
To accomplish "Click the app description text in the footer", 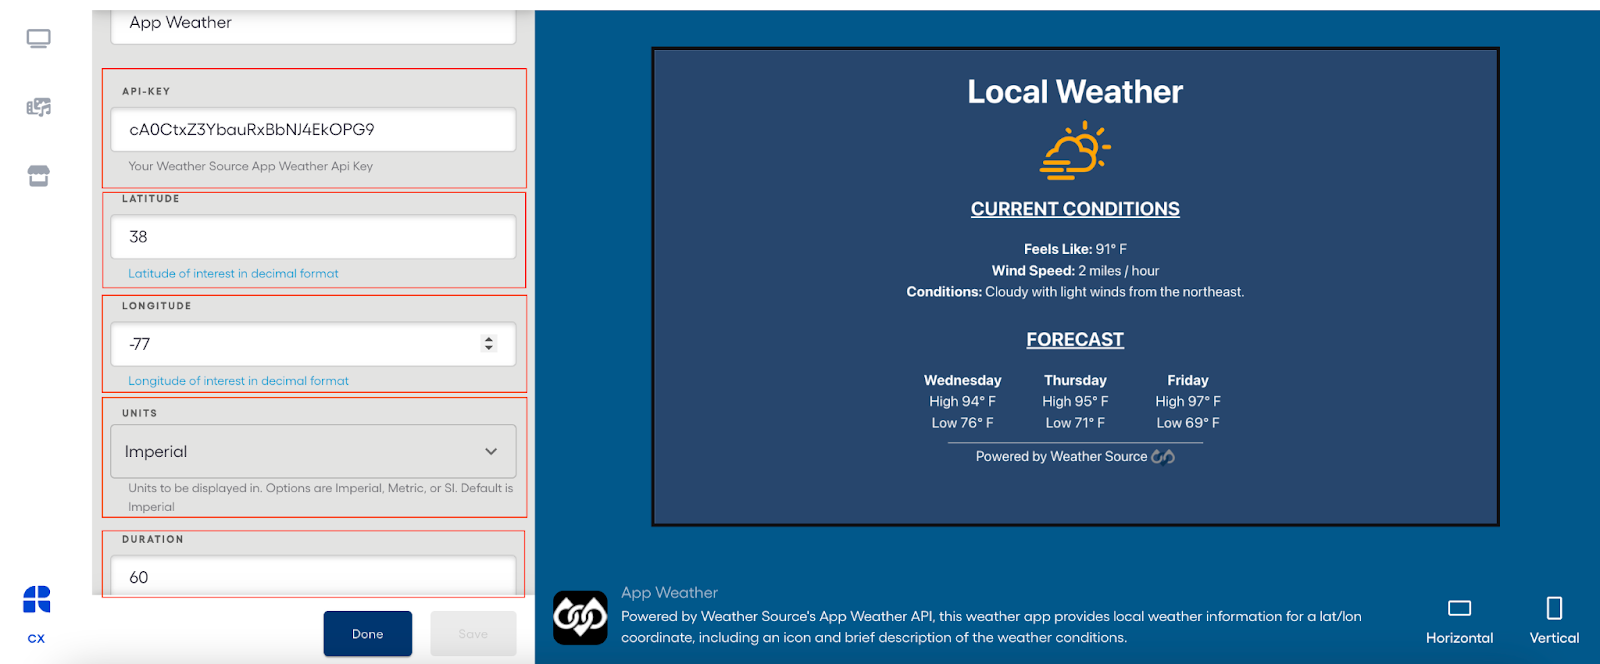I will (991, 627).
